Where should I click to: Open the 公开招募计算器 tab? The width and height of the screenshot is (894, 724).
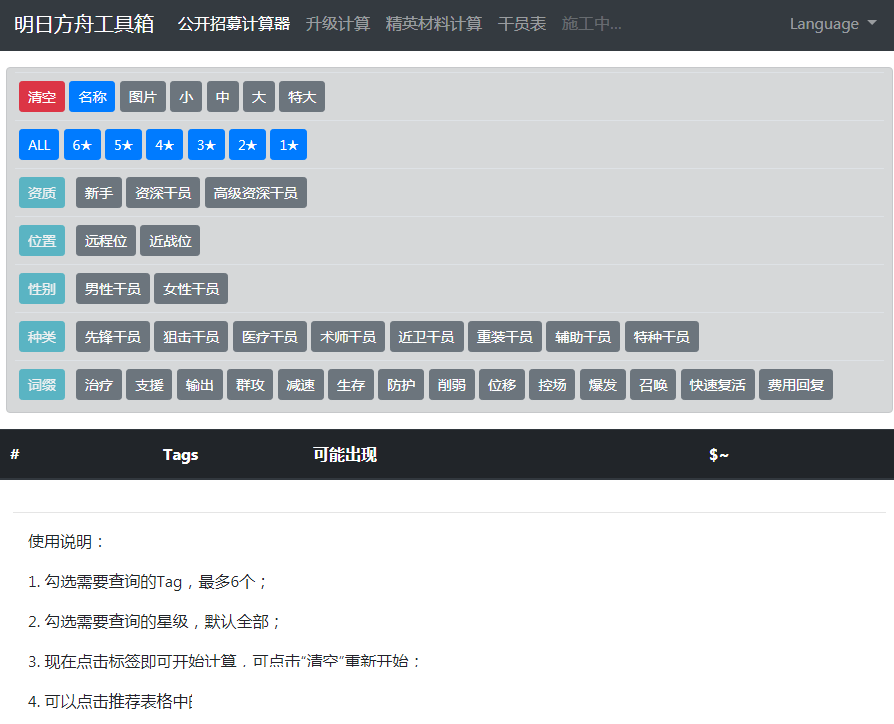(234, 24)
